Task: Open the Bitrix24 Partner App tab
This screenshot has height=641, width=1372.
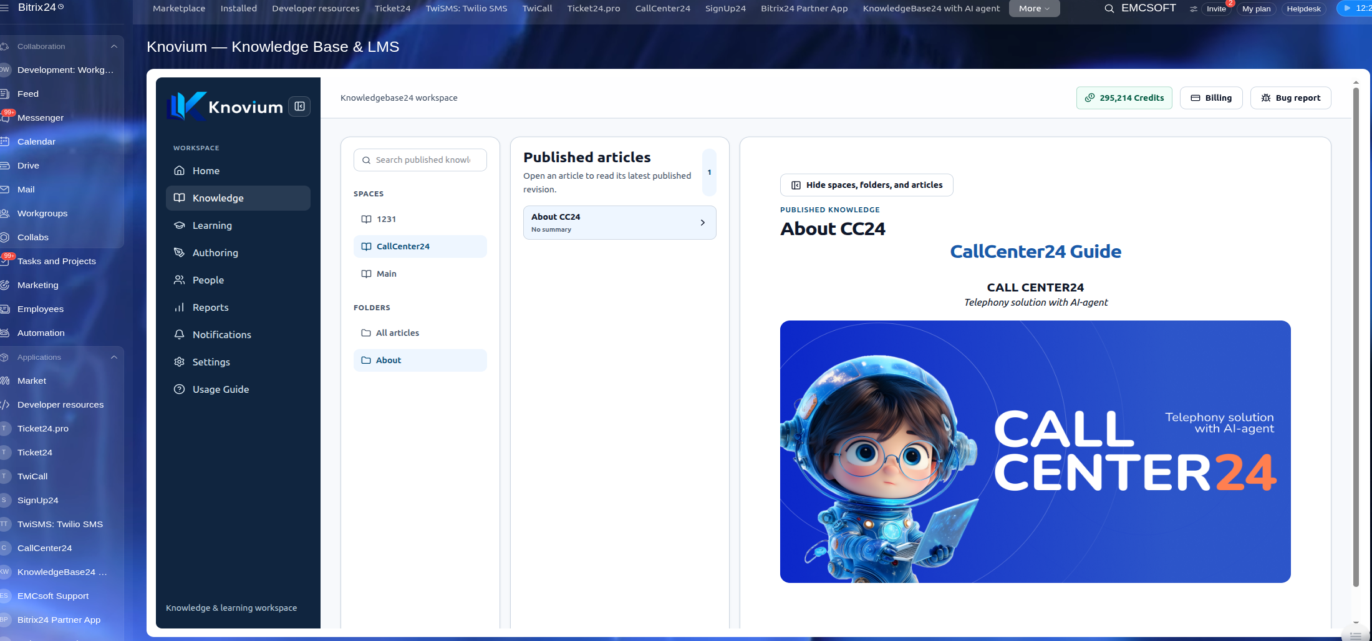Action: (x=804, y=8)
